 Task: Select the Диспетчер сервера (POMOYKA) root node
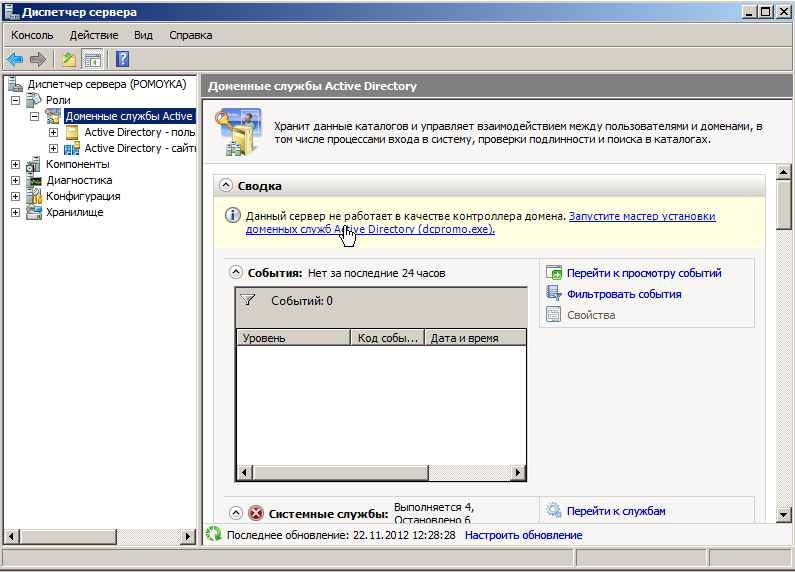pos(107,84)
